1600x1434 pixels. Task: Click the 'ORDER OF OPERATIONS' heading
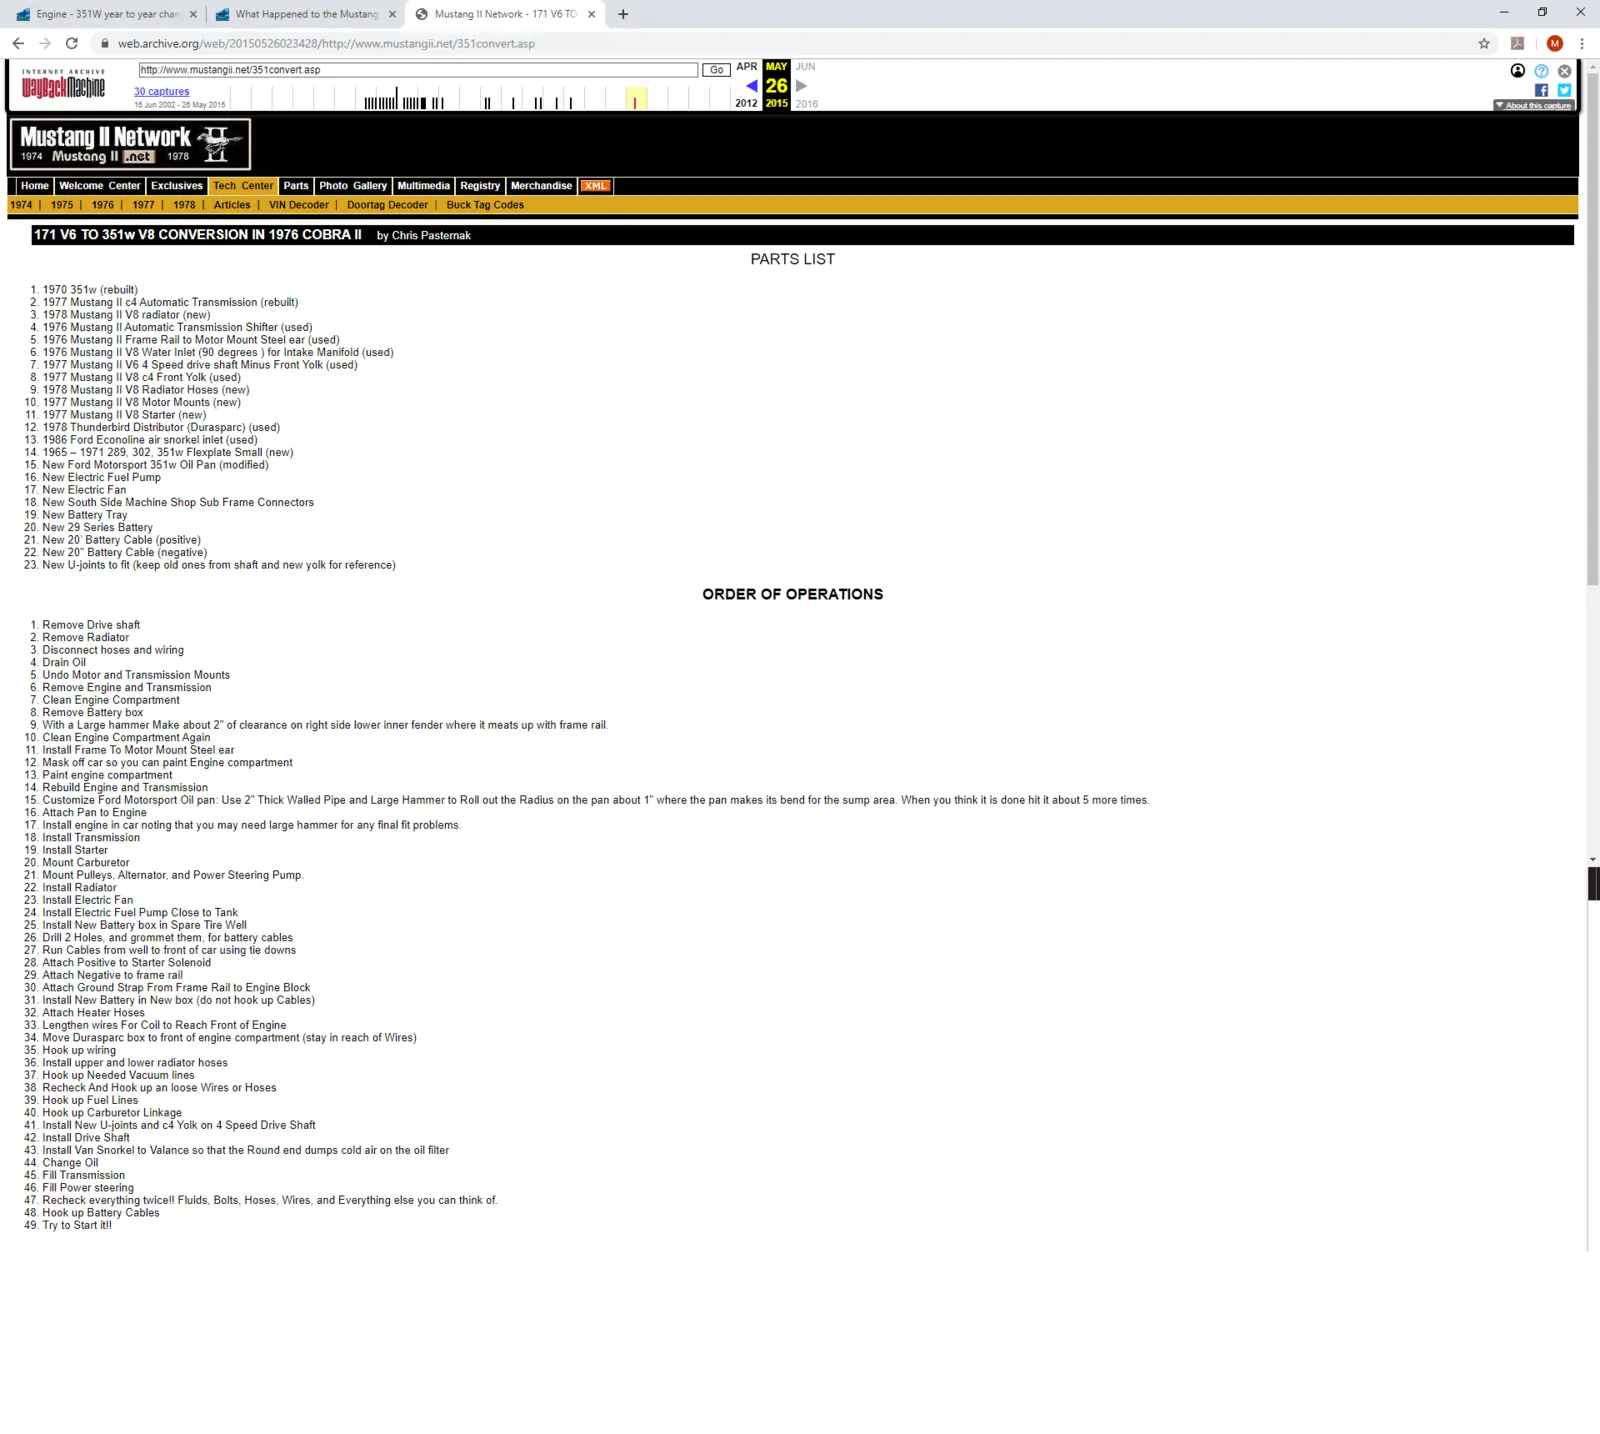793,594
